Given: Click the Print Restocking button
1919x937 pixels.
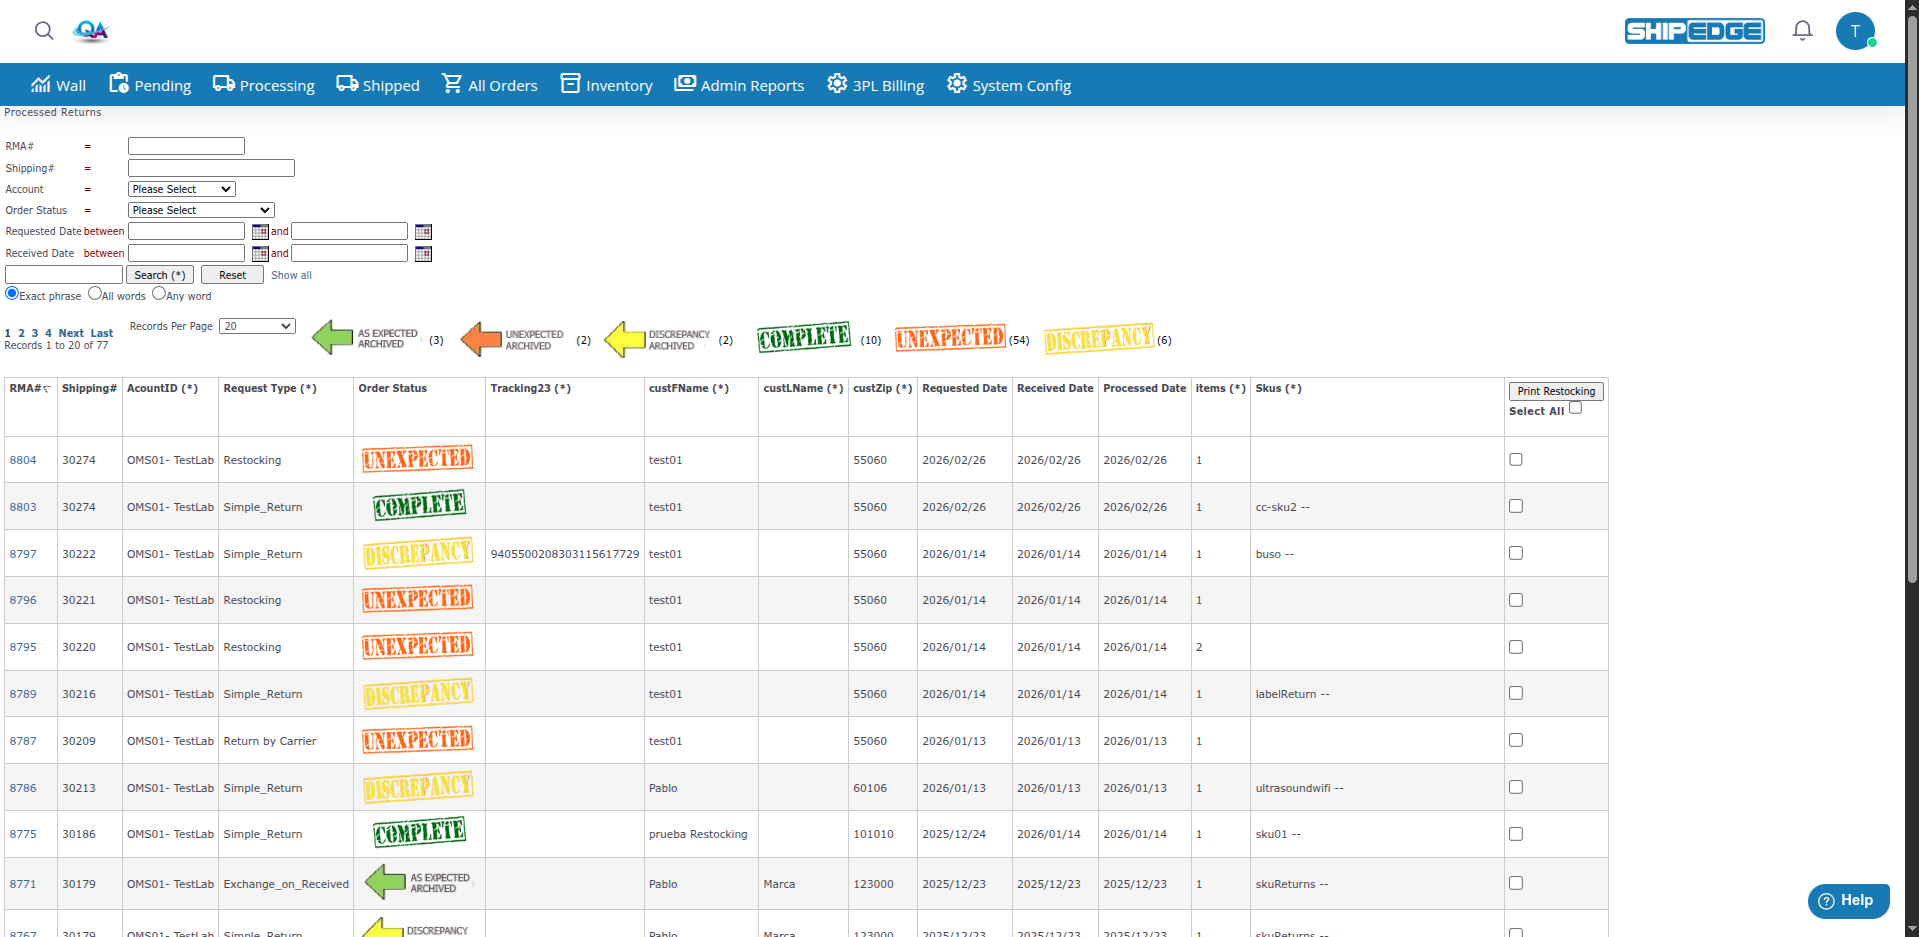Looking at the screenshot, I should (x=1555, y=391).
